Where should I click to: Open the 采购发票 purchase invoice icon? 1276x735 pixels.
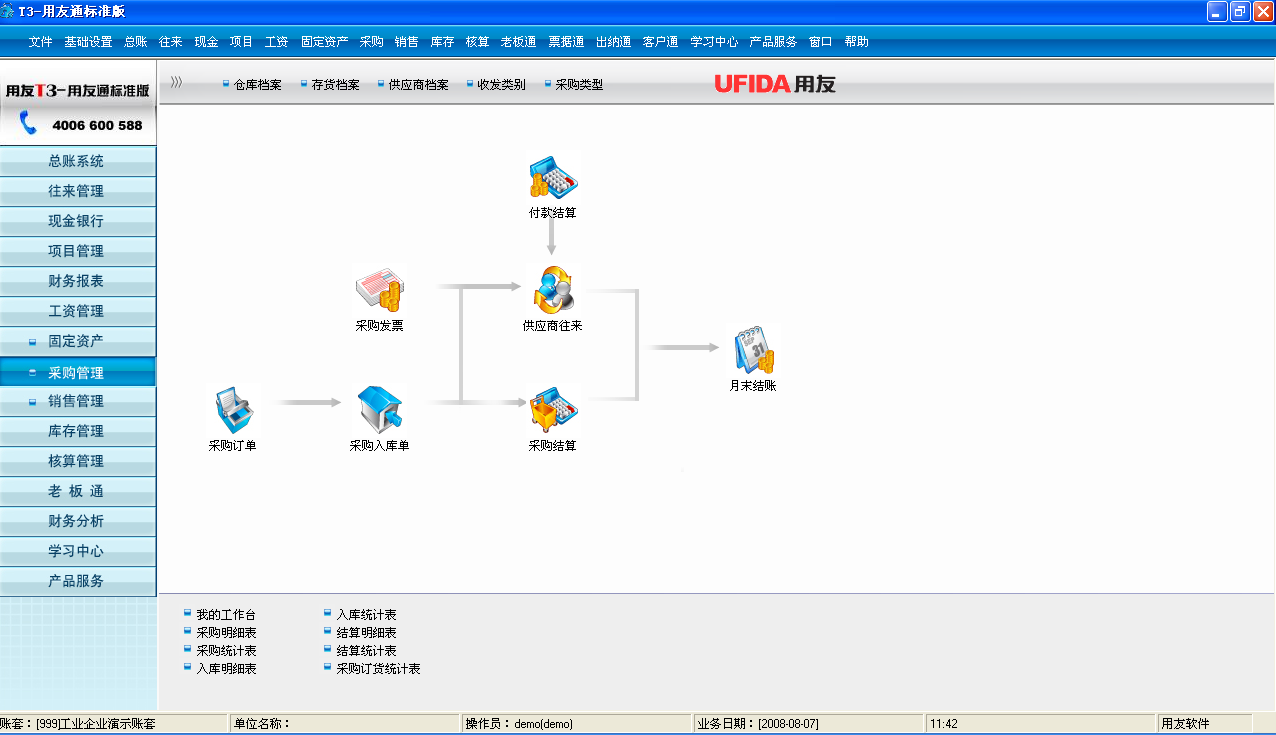point(379,291)
